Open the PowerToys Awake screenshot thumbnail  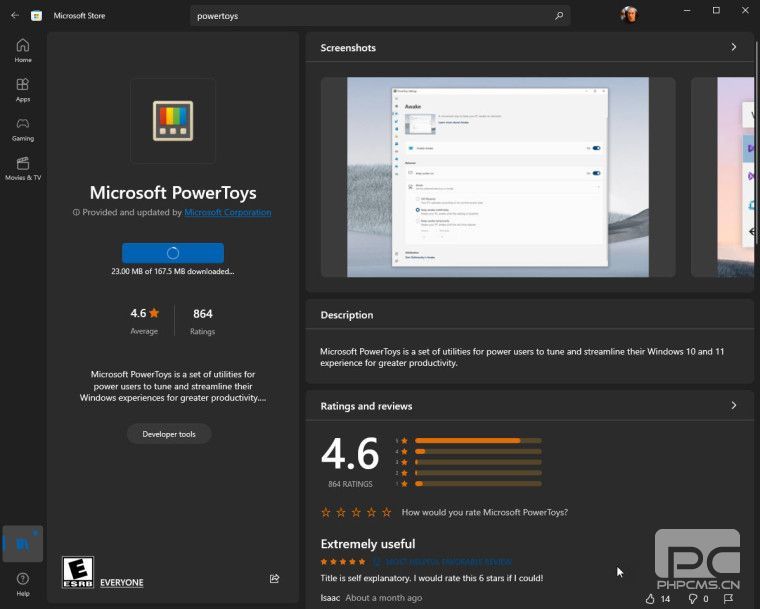pyautogui.click(x=497, y=177)
